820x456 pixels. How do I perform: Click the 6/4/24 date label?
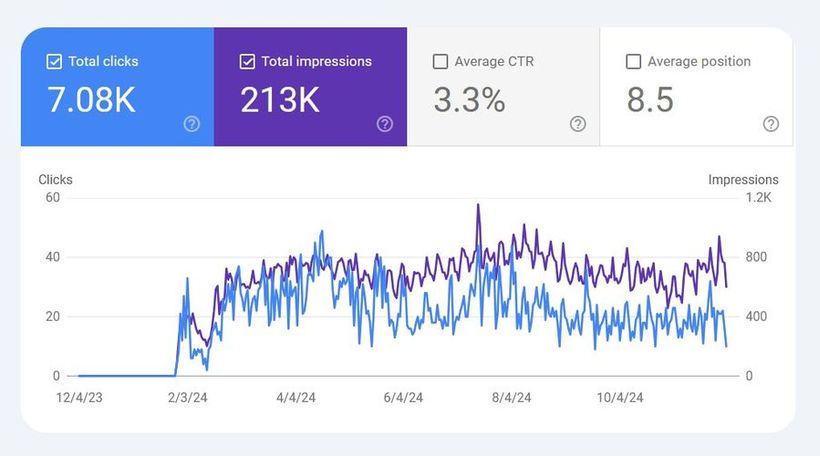pos(403,397)
